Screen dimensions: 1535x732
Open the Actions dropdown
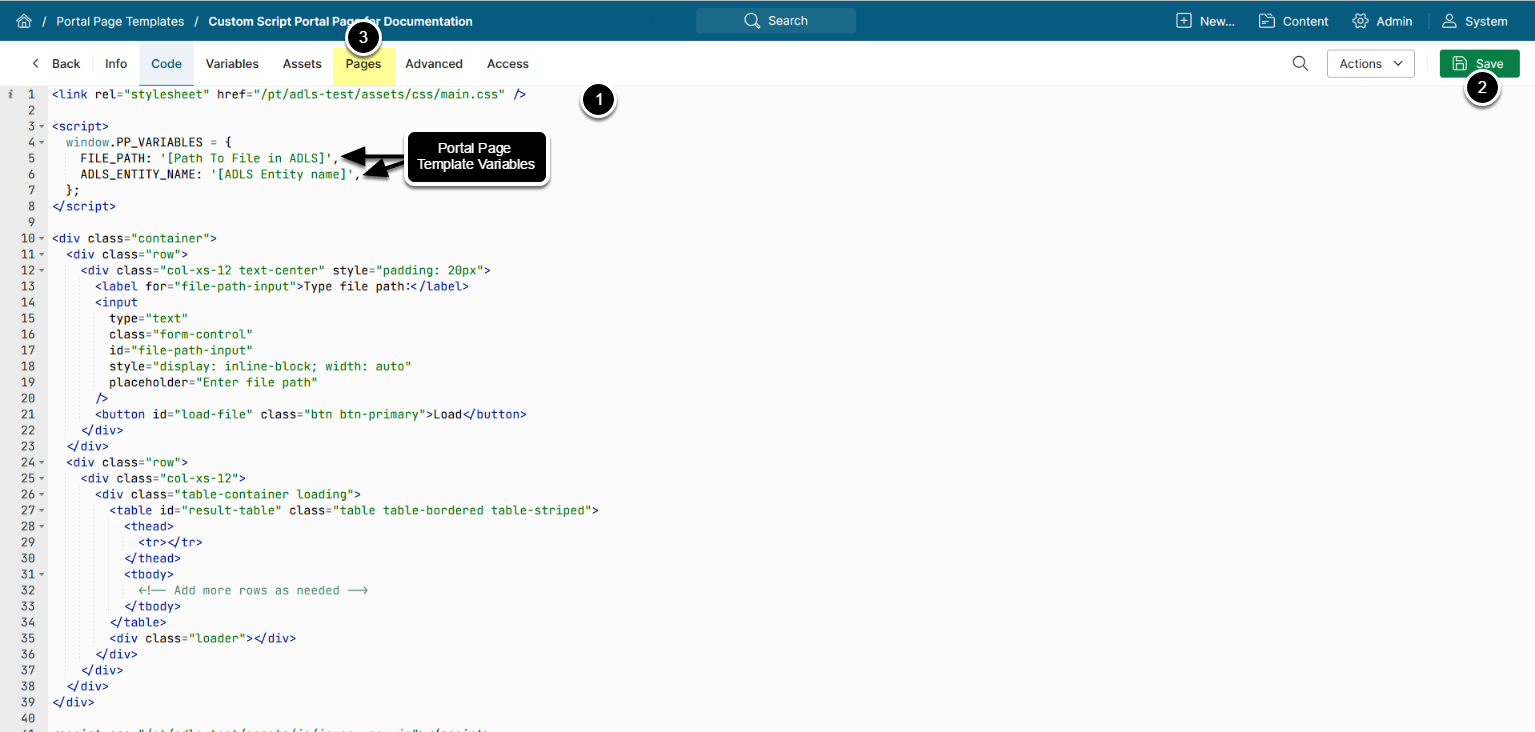[x=1370, y=63]
